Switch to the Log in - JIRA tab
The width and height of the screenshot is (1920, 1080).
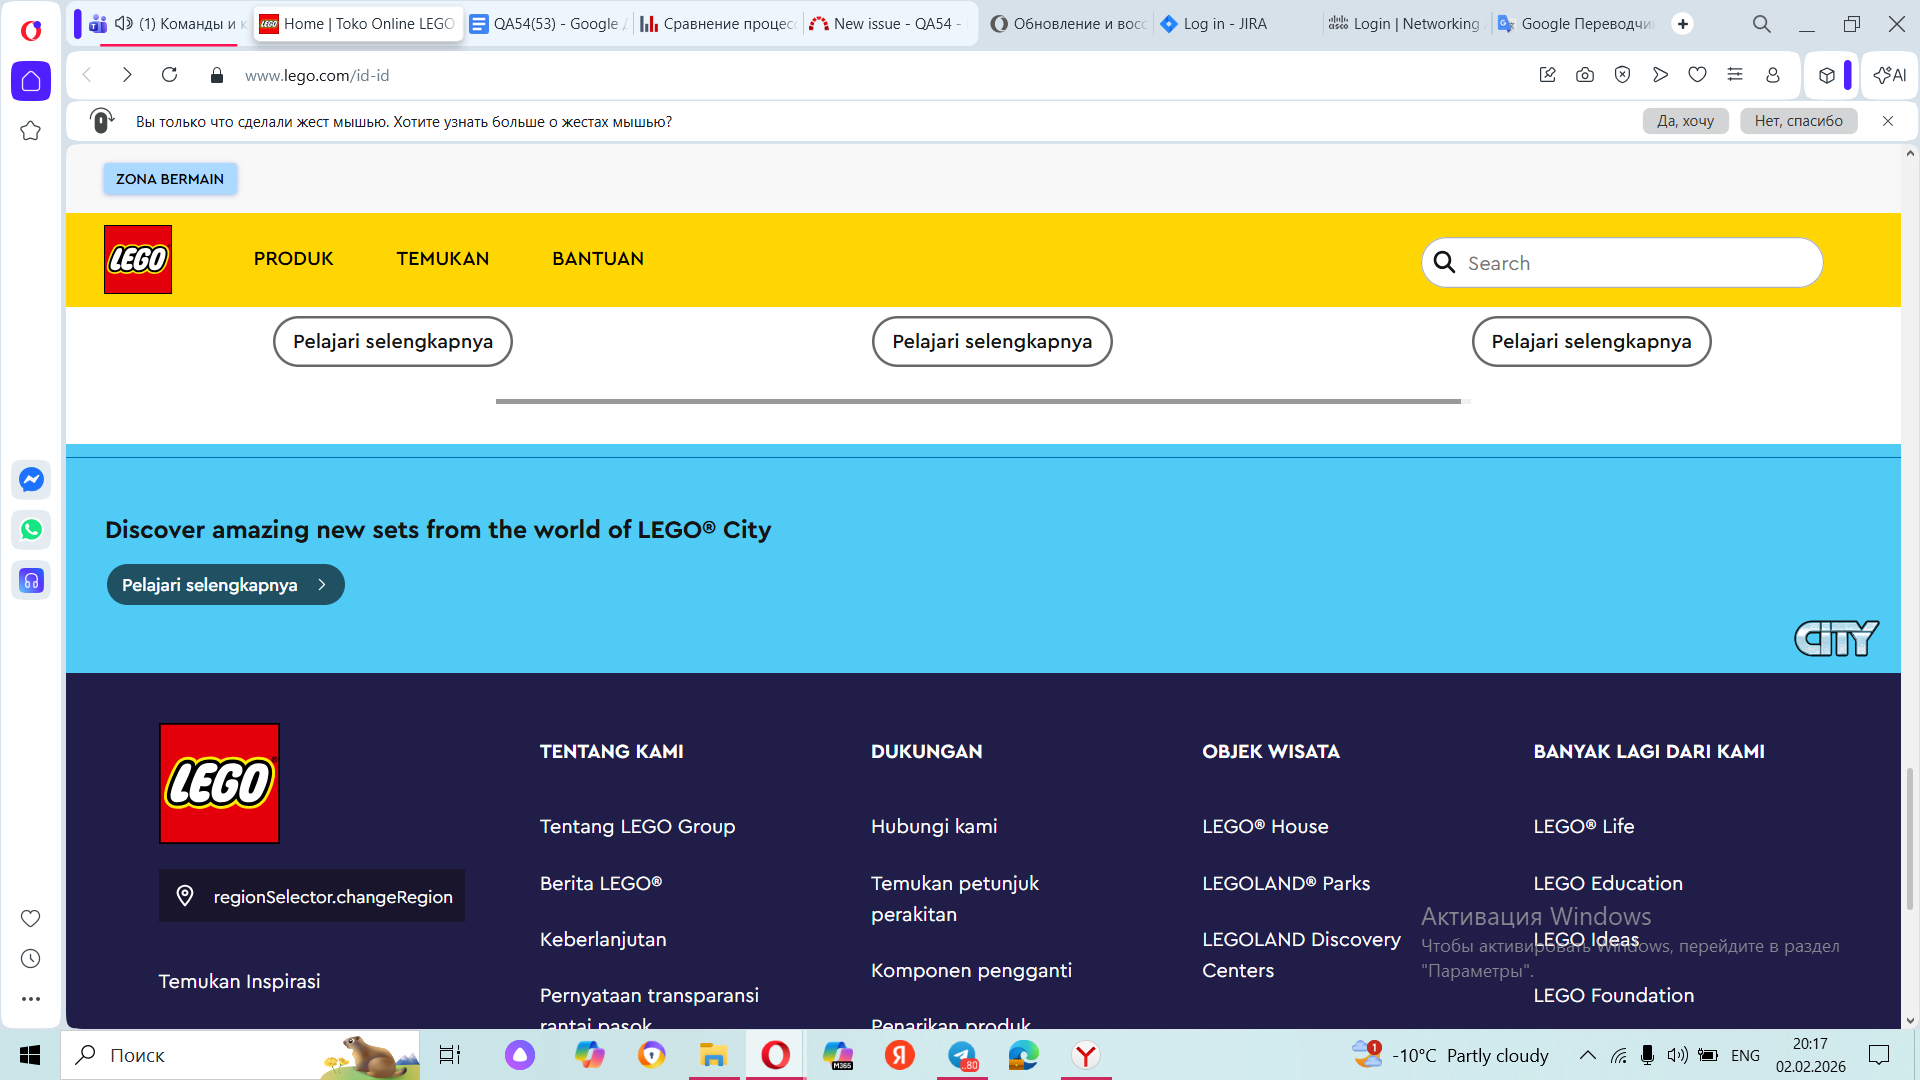(1224, 24)
